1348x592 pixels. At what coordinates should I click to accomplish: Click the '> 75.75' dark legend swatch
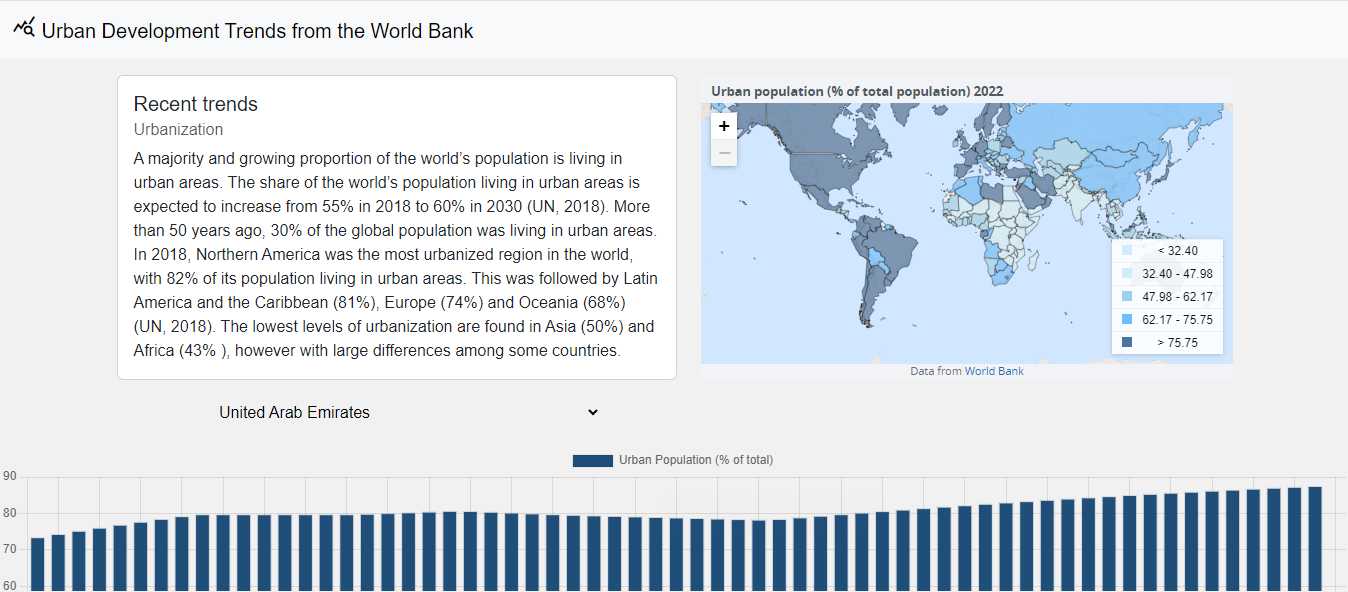pos(1127,343)
